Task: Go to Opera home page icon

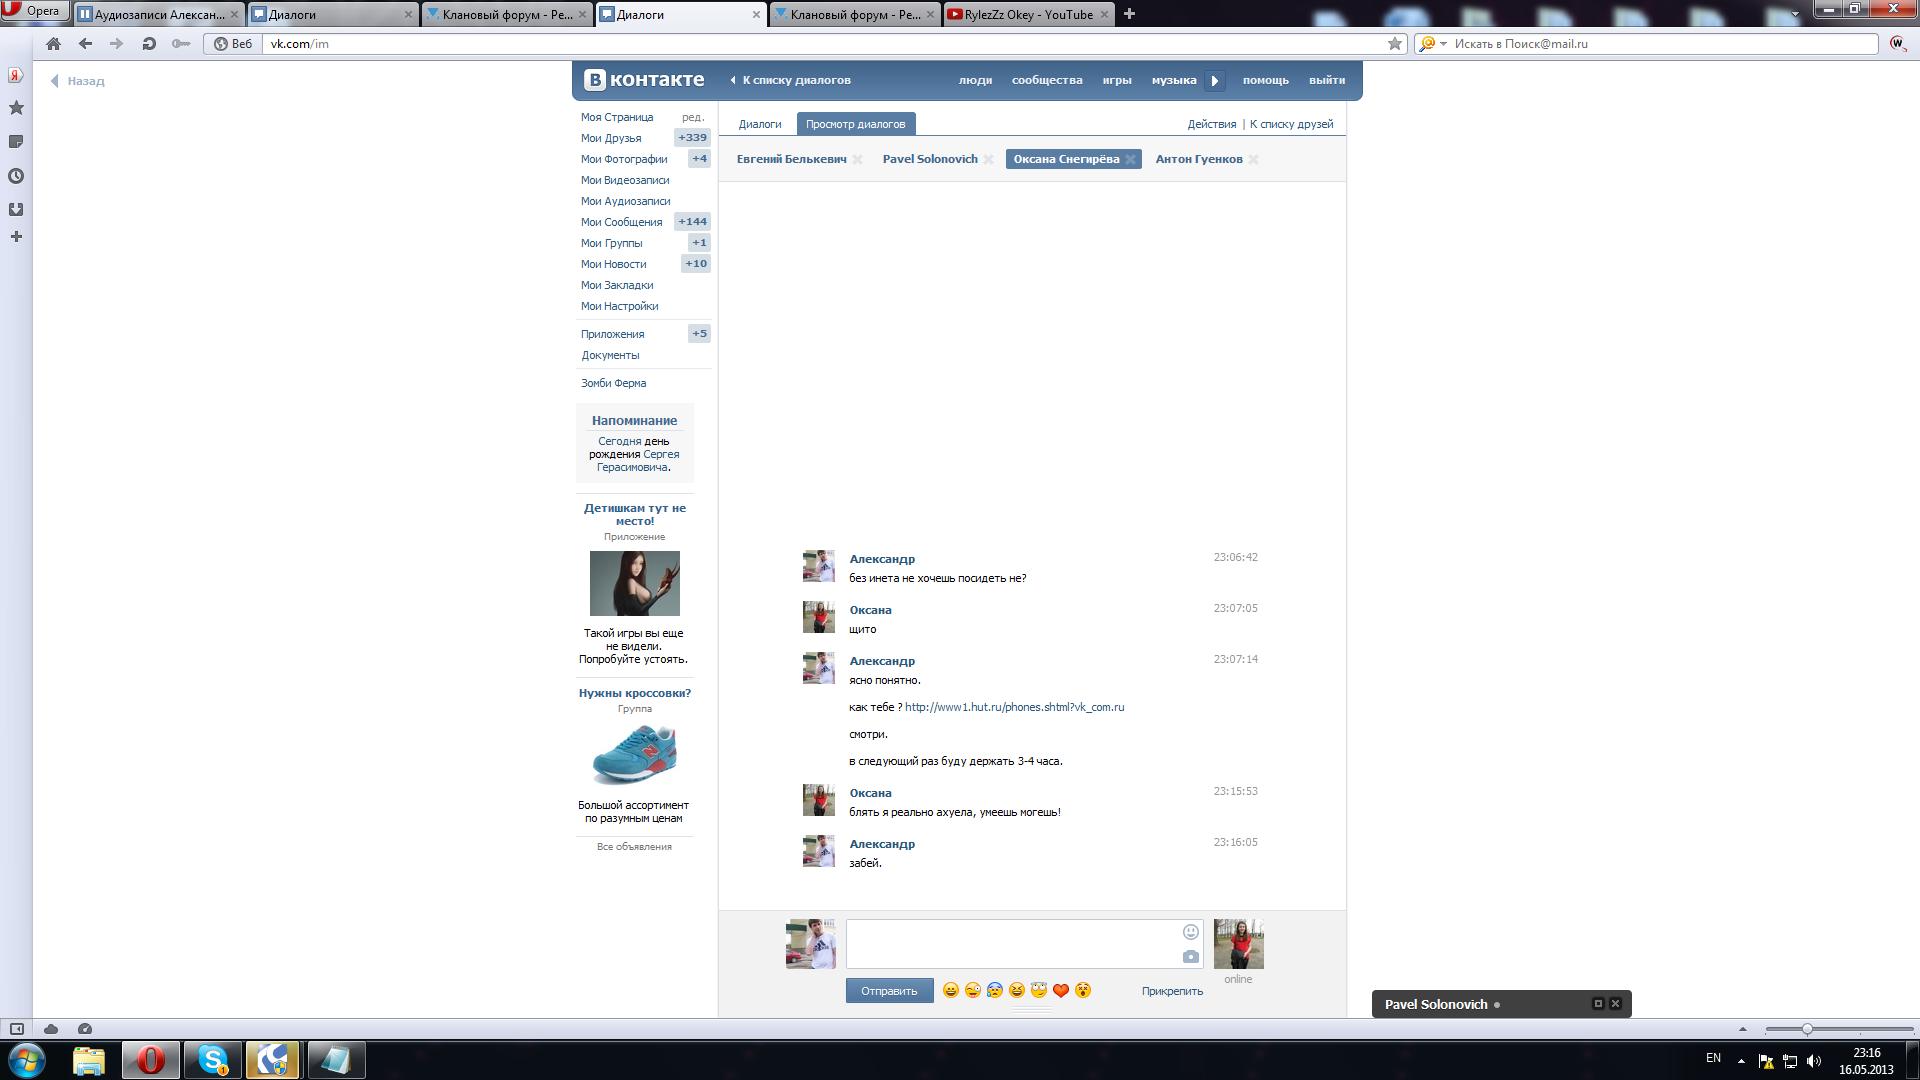Action: coord(53,44)
